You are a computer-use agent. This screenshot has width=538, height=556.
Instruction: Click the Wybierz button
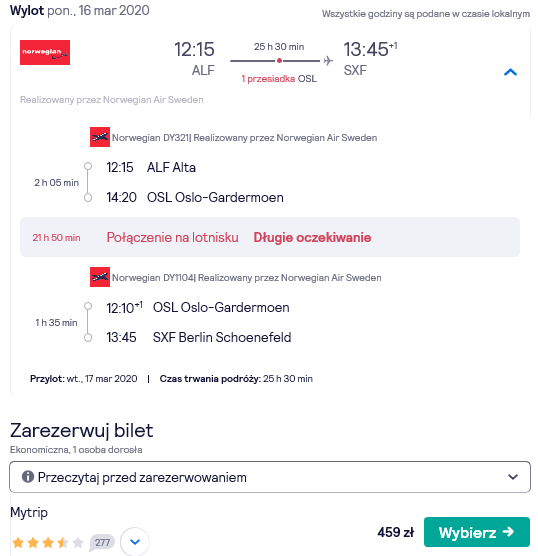[477, 532]
